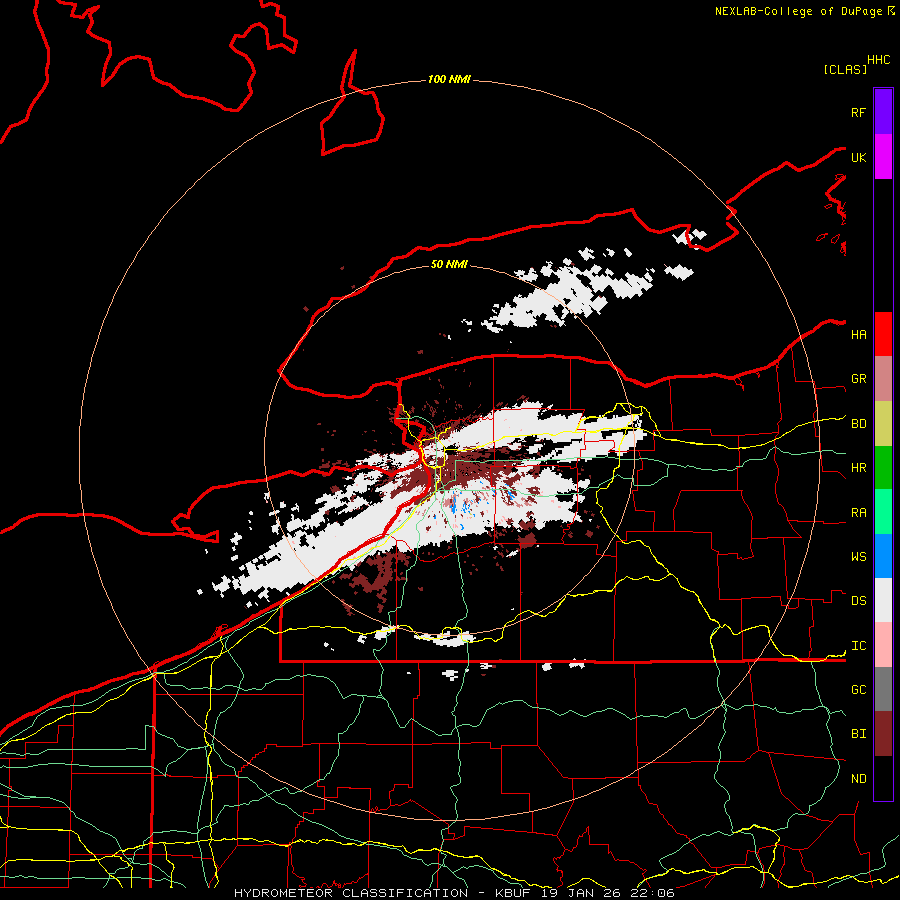900x900 pixels.
Task: Click the KBUF station identifier
Action: pyautogui.click(x=513, y=893)
